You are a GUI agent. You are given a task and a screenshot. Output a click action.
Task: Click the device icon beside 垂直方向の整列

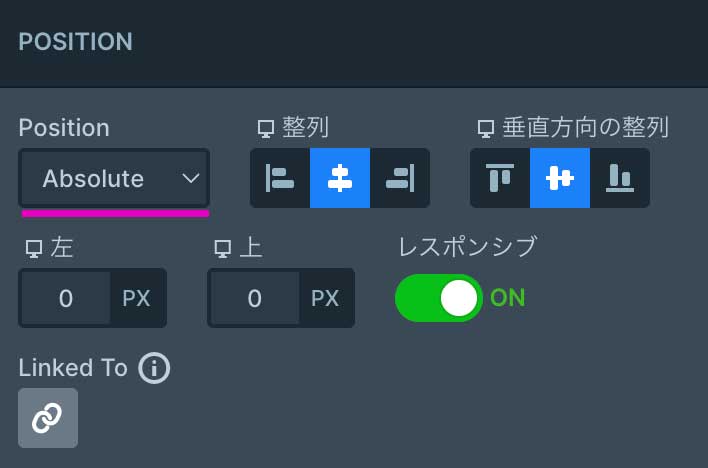tap(486, 129)
